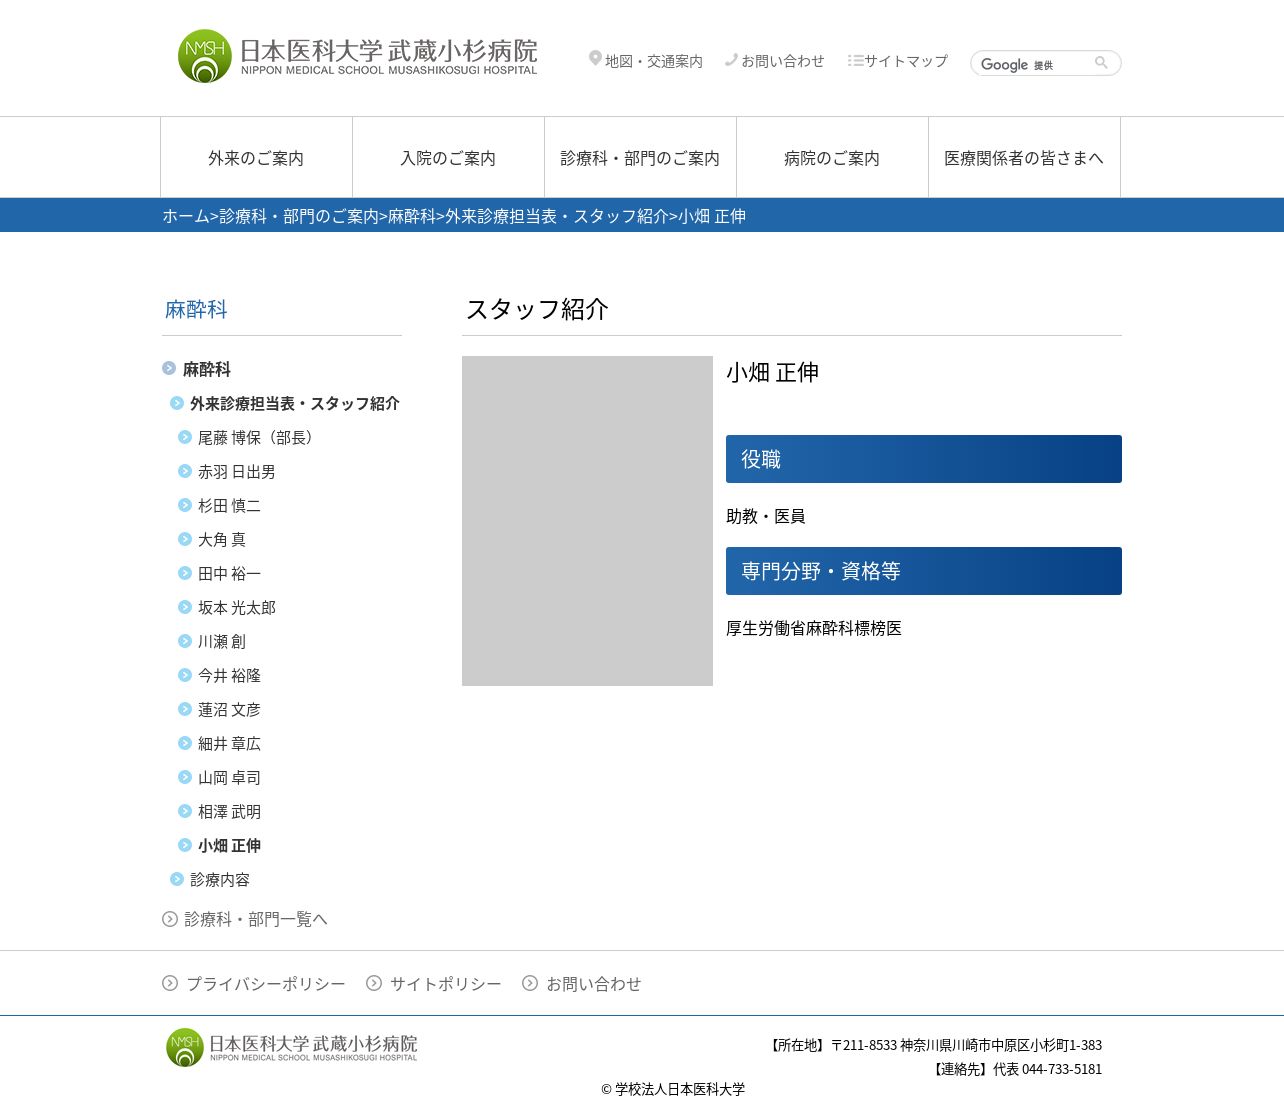The height and width of the screenshot is (1109, 1284).
Task: Open the プライバシーポリシー footer link
Action: (x=266, y=983)
